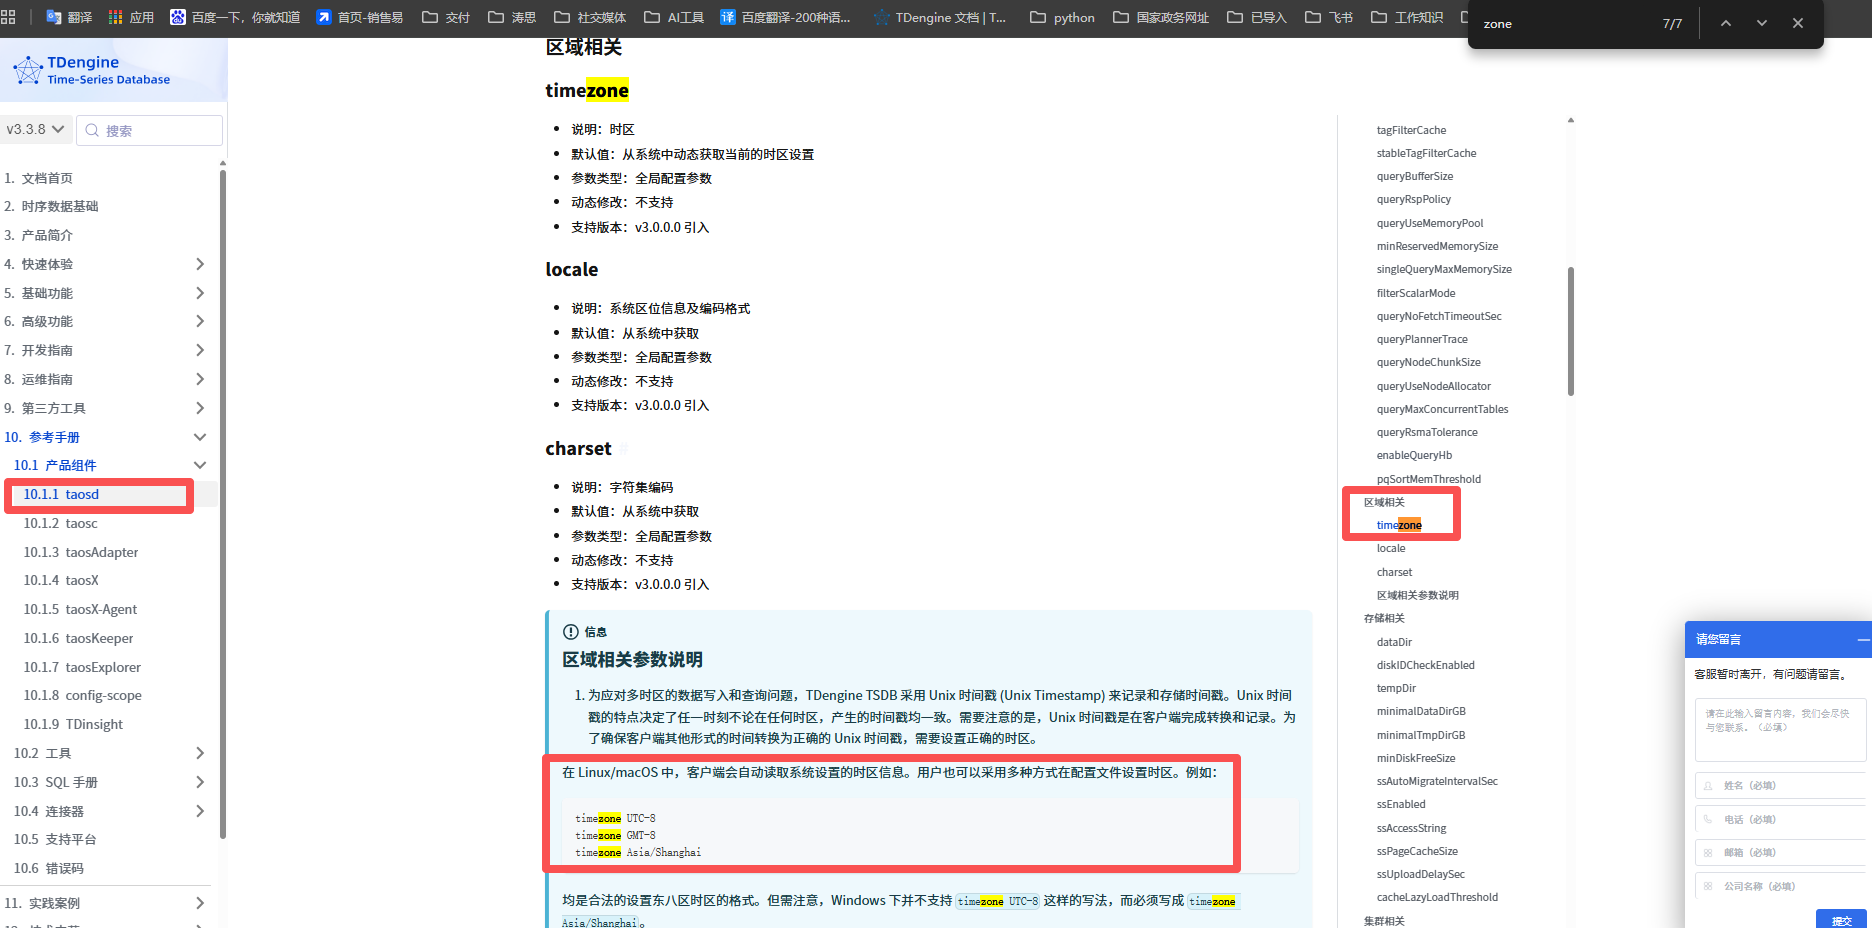Open 10.1.6 taosKeeper page

click(78, 638)
